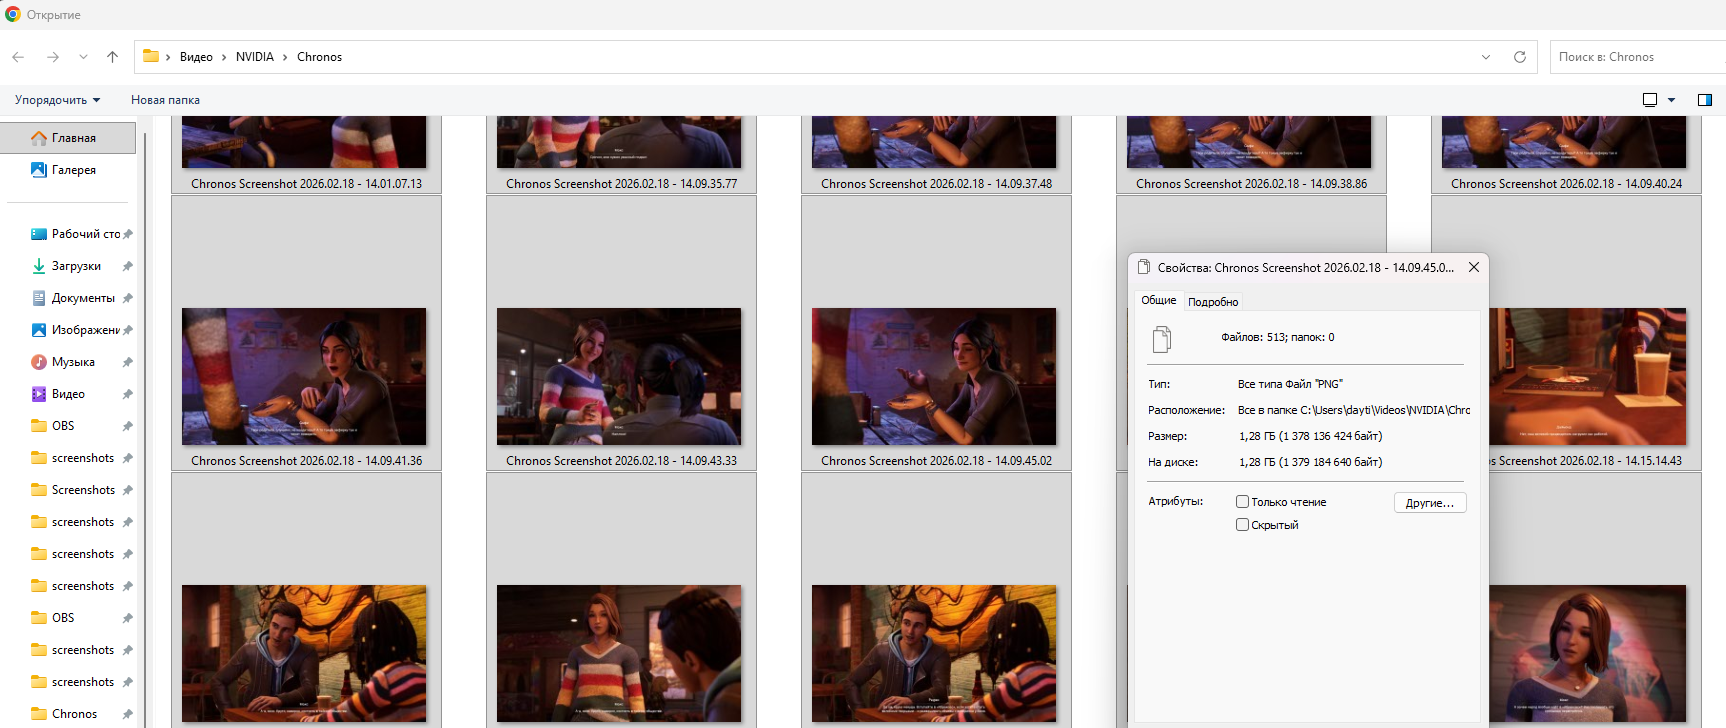1726x728 pixels.
Task: Click the folder icon in address bar
Action: pos(151,56)
